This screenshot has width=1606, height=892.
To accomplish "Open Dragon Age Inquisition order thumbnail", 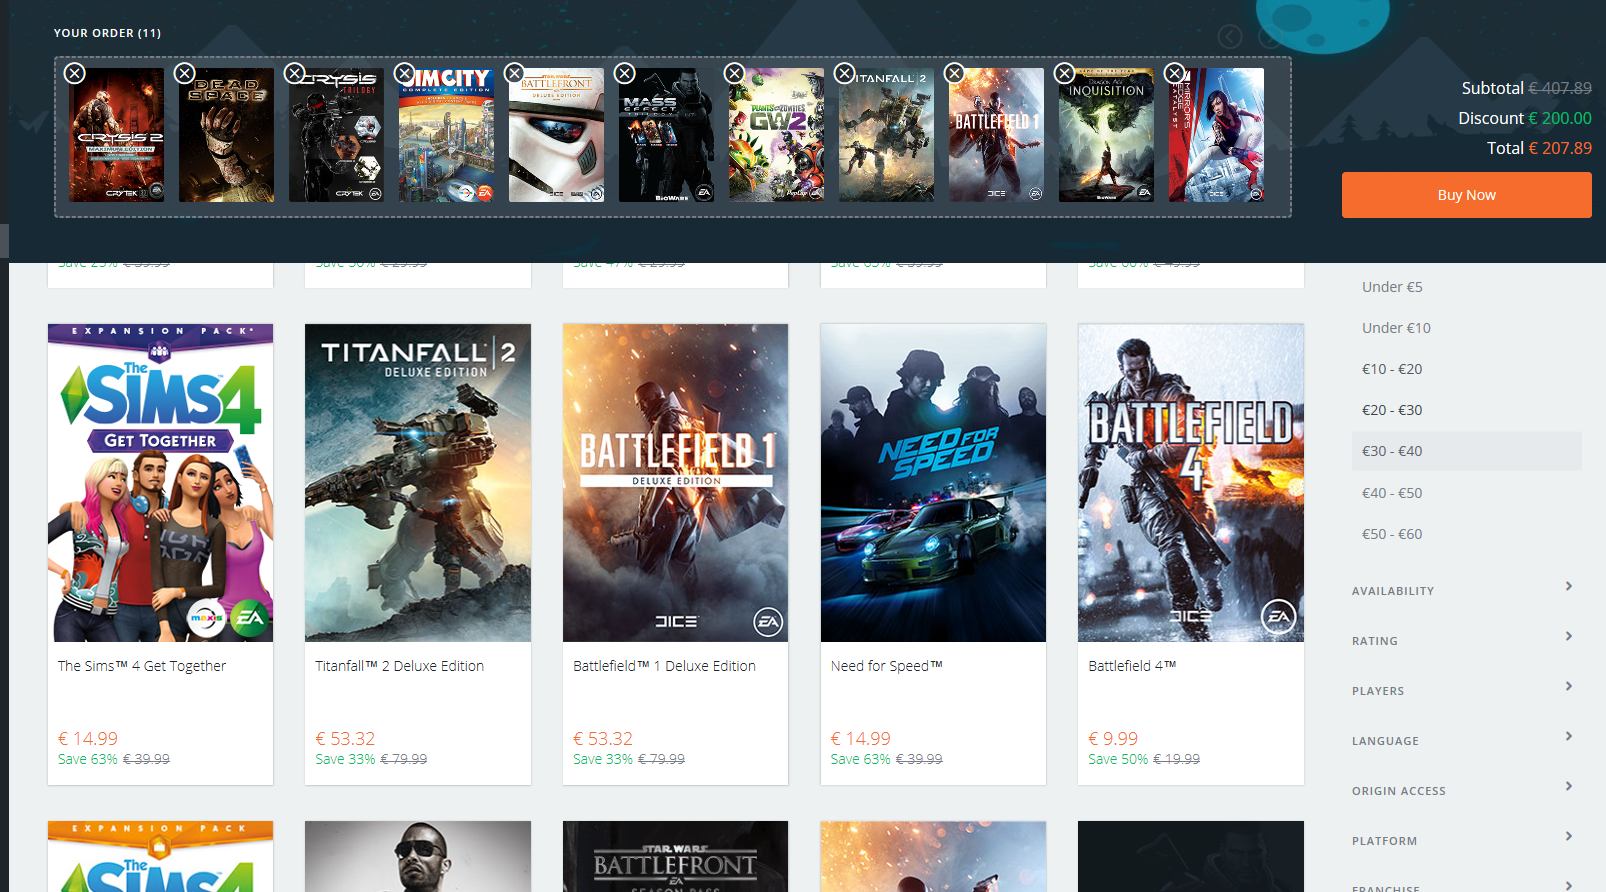I will pos(1107,135).
